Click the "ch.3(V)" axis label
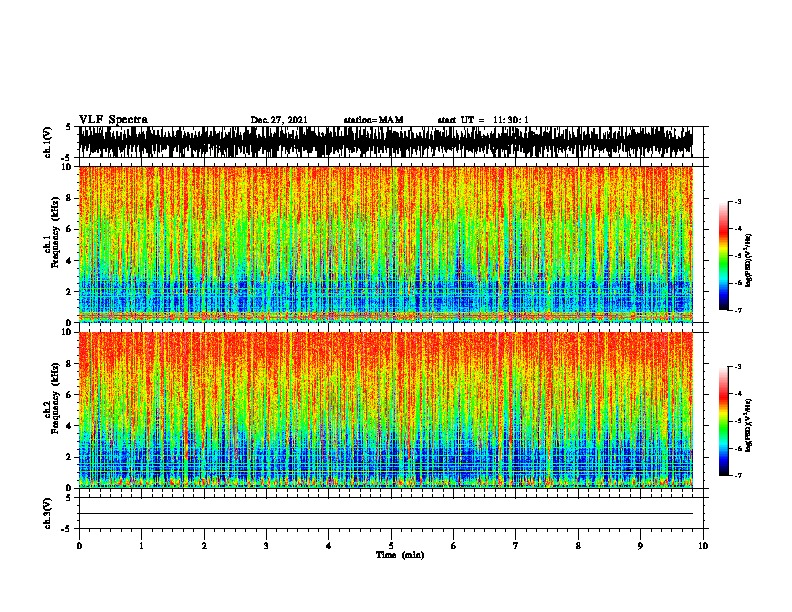The width and height of the screenshot is (792, 612). (x=48, y=513)
